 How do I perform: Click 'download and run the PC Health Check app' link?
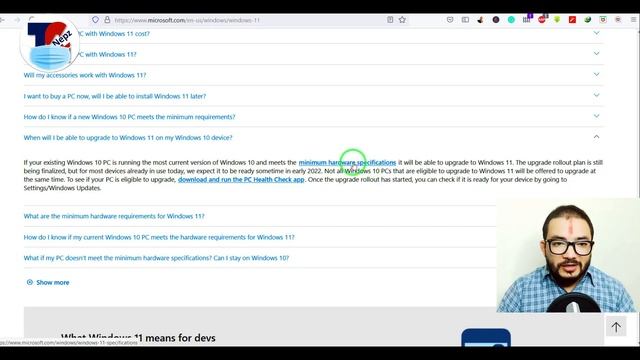(x=241, y=180)
